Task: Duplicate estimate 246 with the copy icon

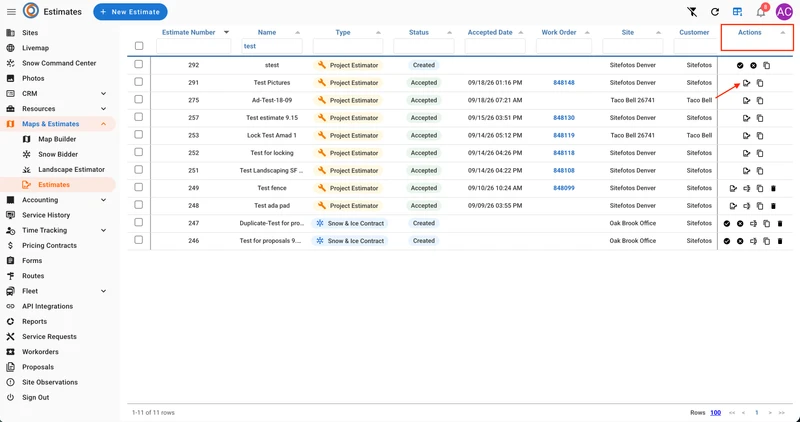Action: click(x=766, y=241)
